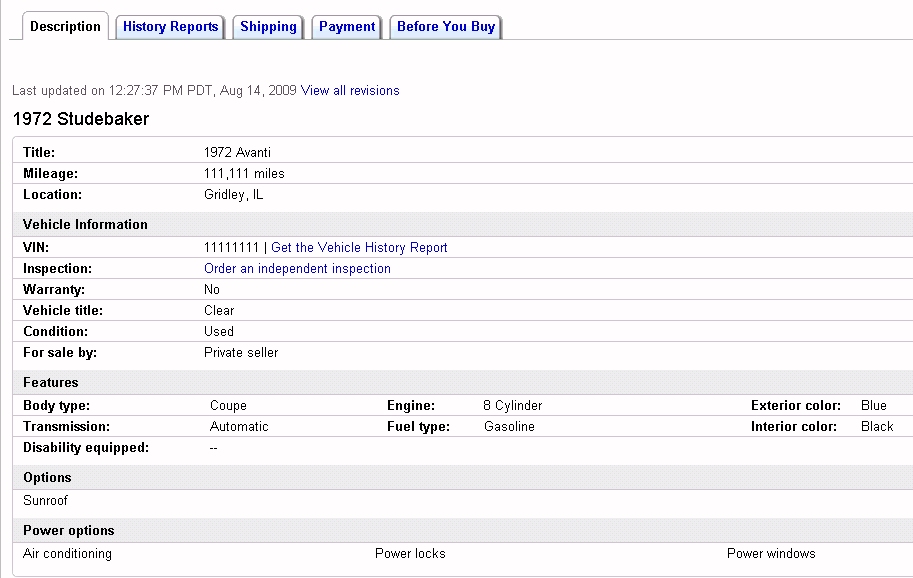
Task: Click the Gridley, IL location value
Action: (233, 195)
